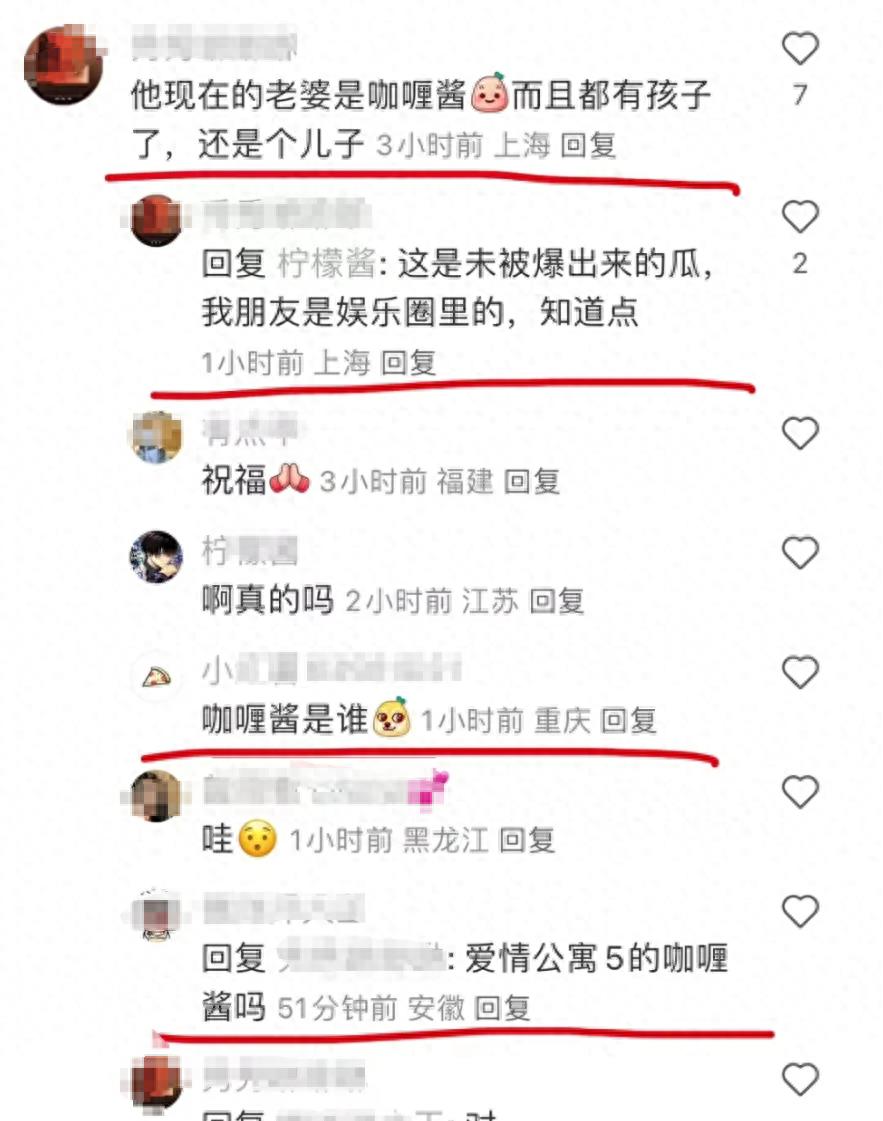This screenshot has width=883, height=1121.
Task: Reply to the 安徽 comment from 51分钟前
Action: pyautogui.click(x=502, y=1008)
